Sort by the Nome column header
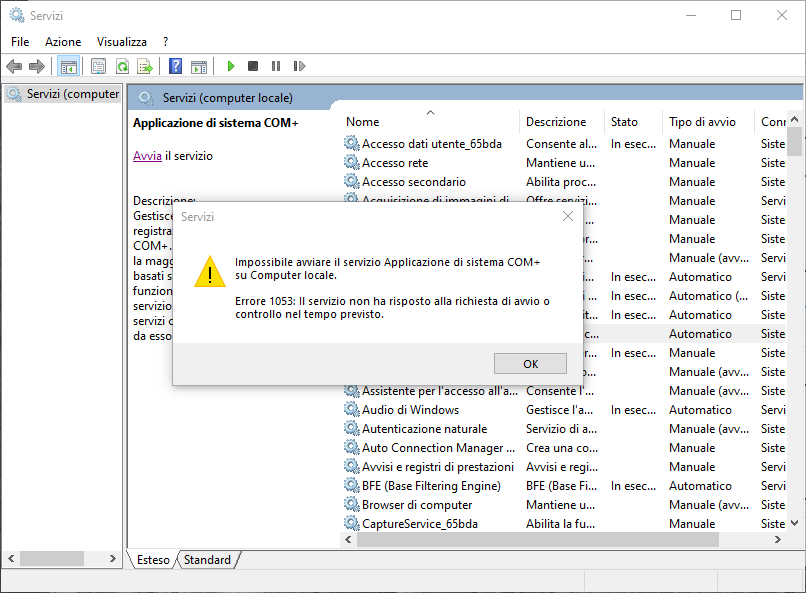Screen dimensions: 806x593 (x=429, y=122)
